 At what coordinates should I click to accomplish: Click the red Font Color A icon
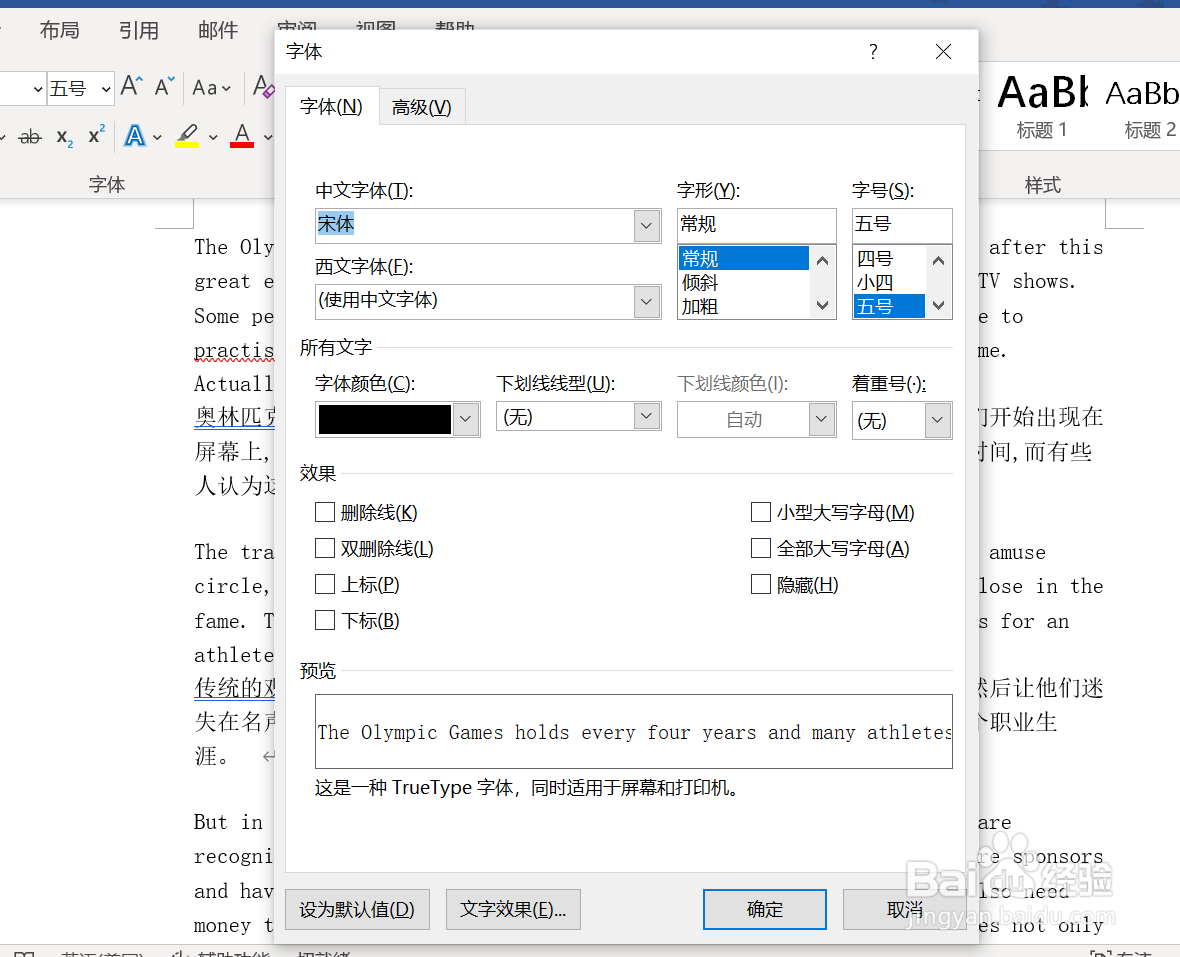242,136
